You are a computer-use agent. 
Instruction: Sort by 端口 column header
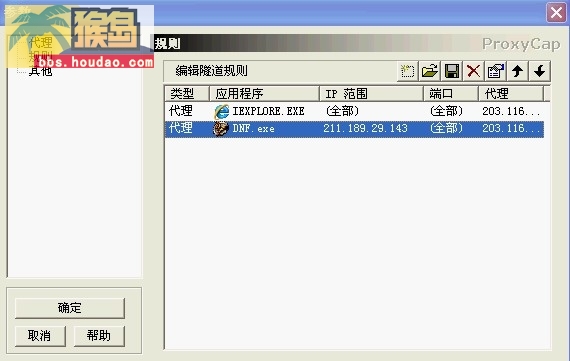[x=451, y=94]
